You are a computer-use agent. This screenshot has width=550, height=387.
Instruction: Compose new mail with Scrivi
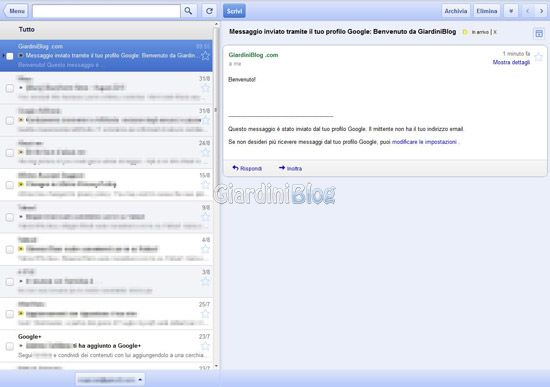(234, 11)
